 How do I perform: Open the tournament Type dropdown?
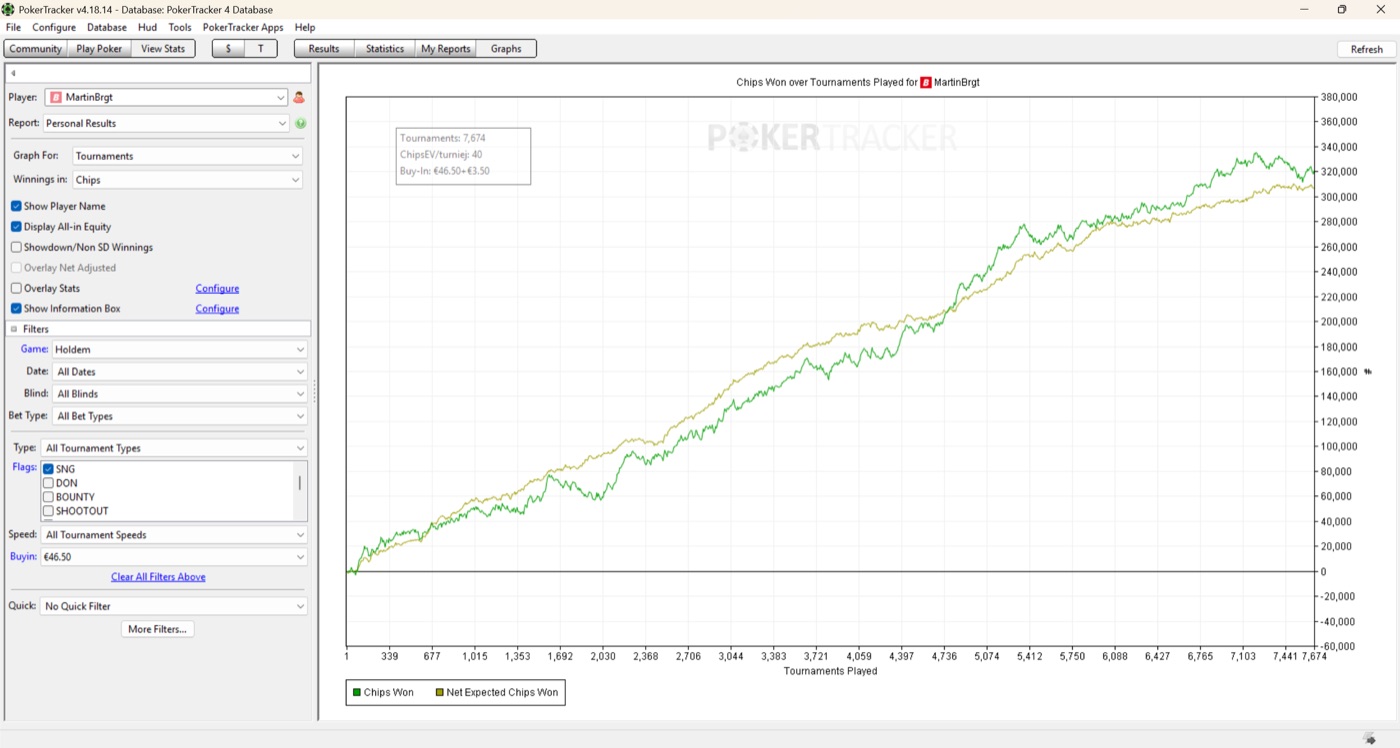coord(174,448)
